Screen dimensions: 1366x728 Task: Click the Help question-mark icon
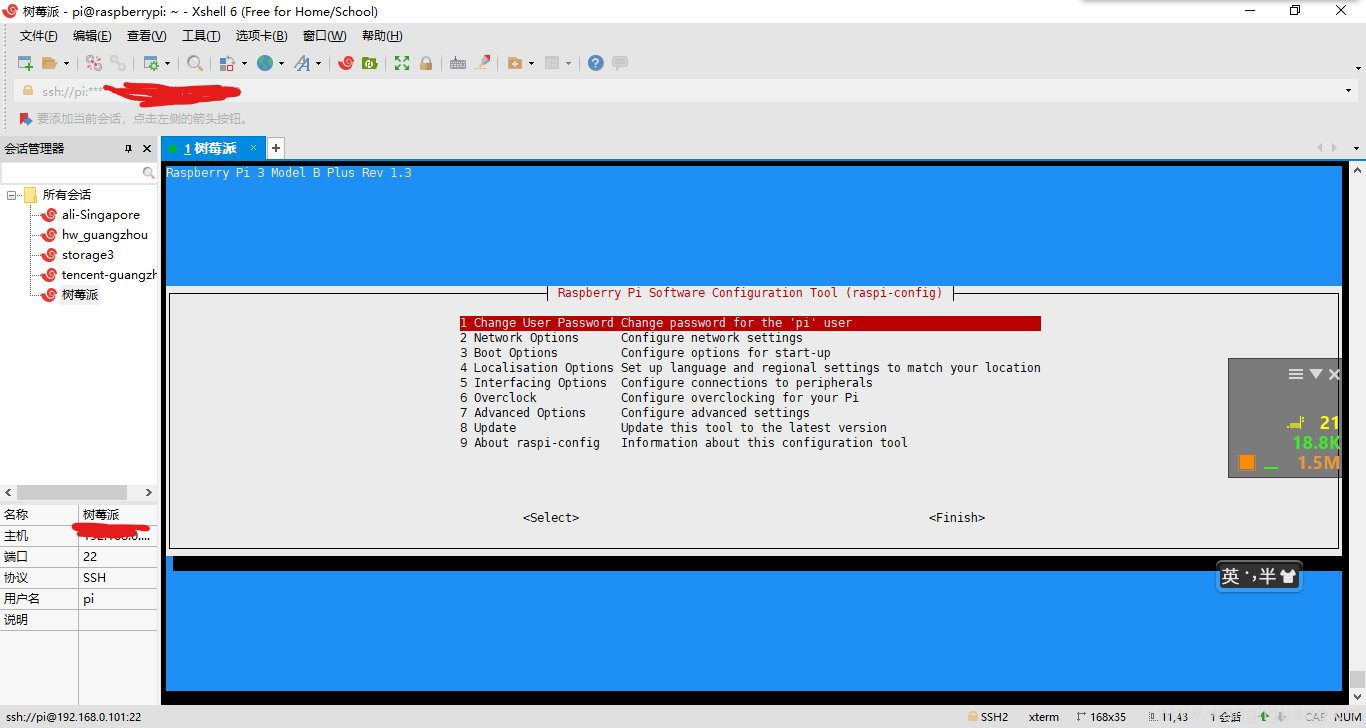click(596, 63)
